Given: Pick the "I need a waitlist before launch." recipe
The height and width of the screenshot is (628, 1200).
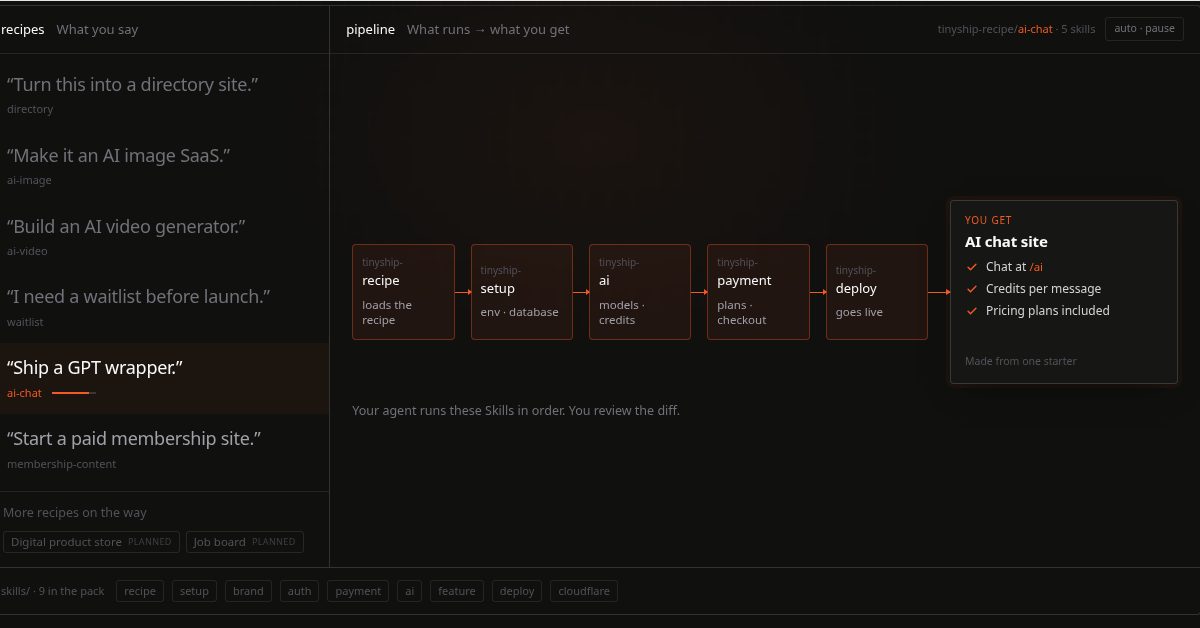Looking at the screenshot, I should click(164, 308).
